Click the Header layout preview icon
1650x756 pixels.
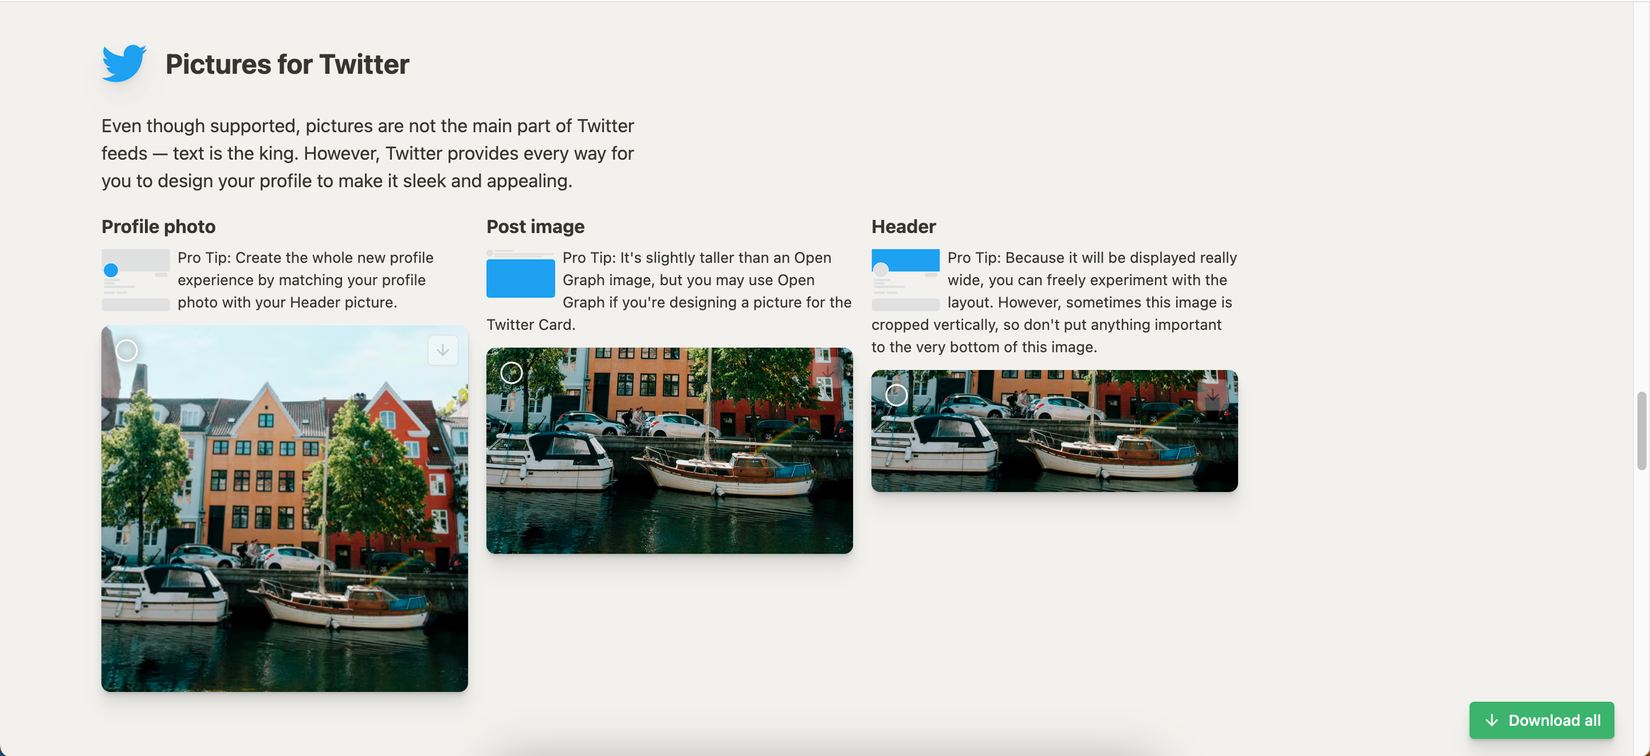[905, 280]
